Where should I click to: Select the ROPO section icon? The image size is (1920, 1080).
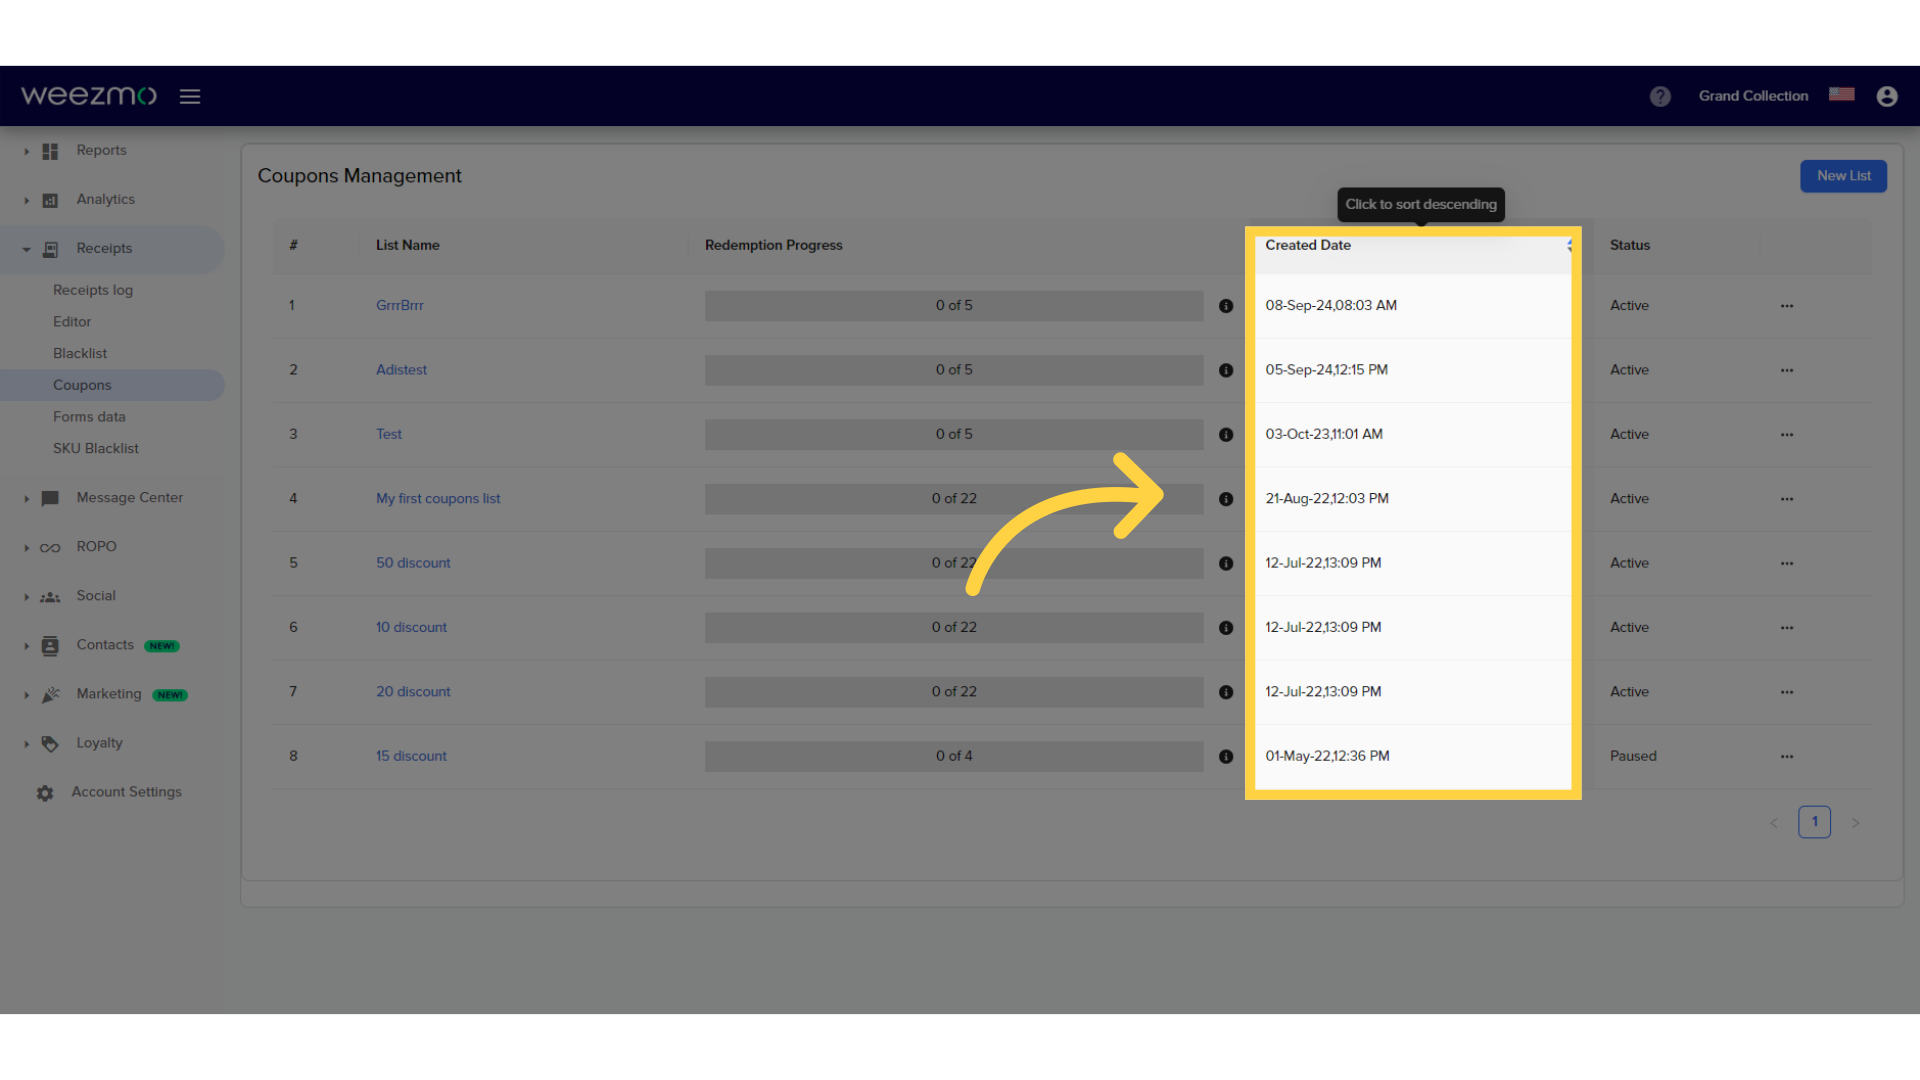49,546
